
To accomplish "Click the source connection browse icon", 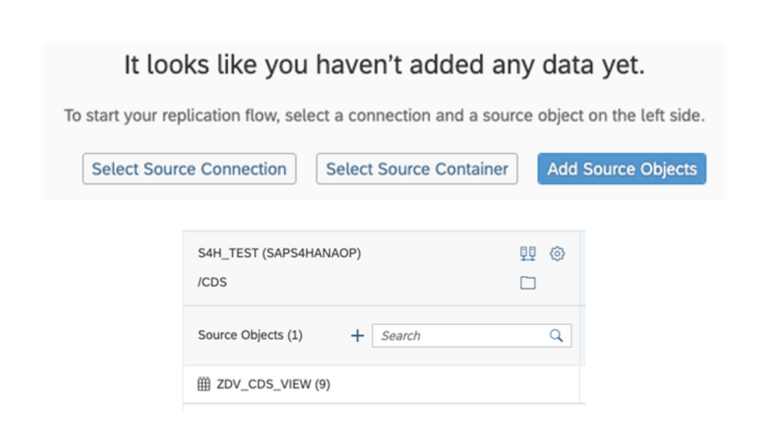I will click(x=528, y=253).
